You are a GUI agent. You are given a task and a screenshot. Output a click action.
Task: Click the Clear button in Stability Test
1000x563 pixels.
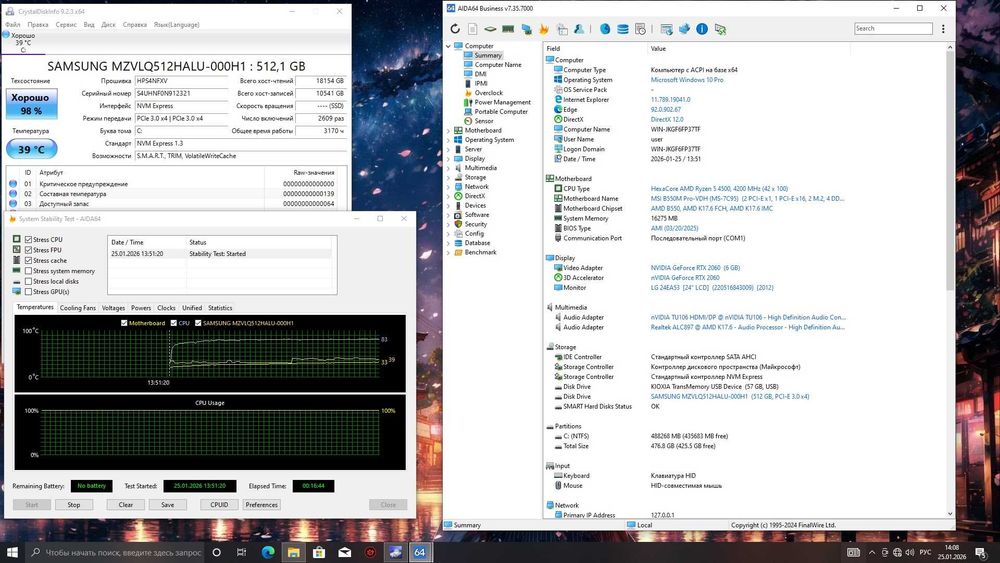coord(126,504)
